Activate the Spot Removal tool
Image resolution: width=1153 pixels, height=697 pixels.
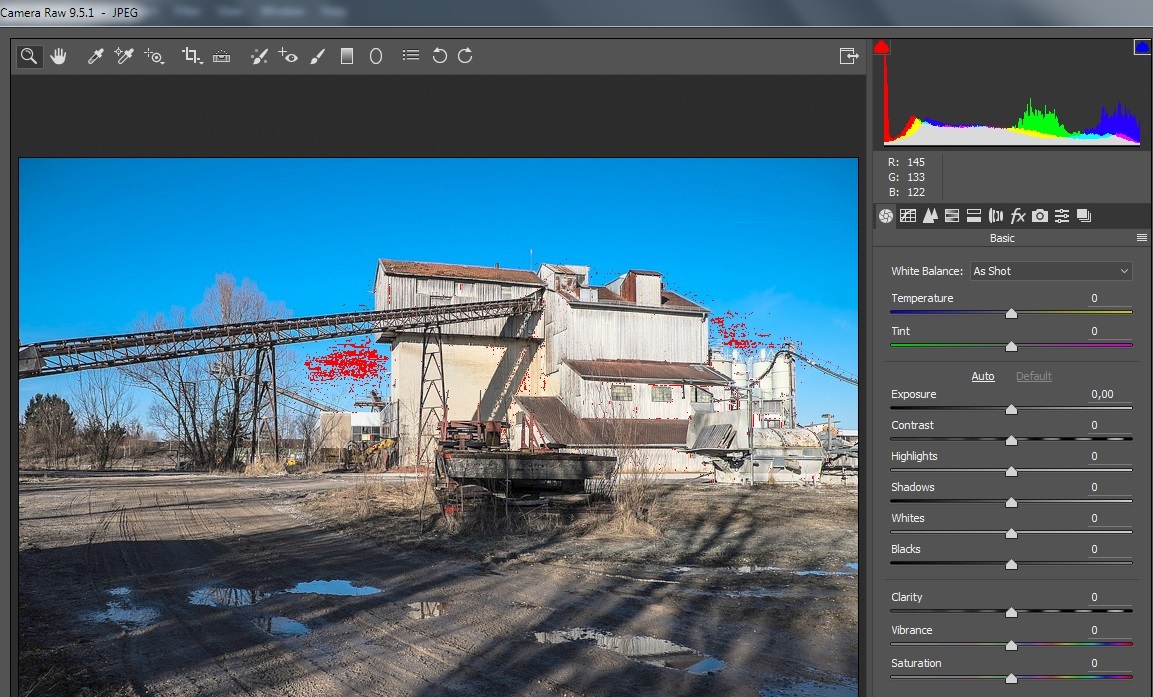(x=259, y=56)
